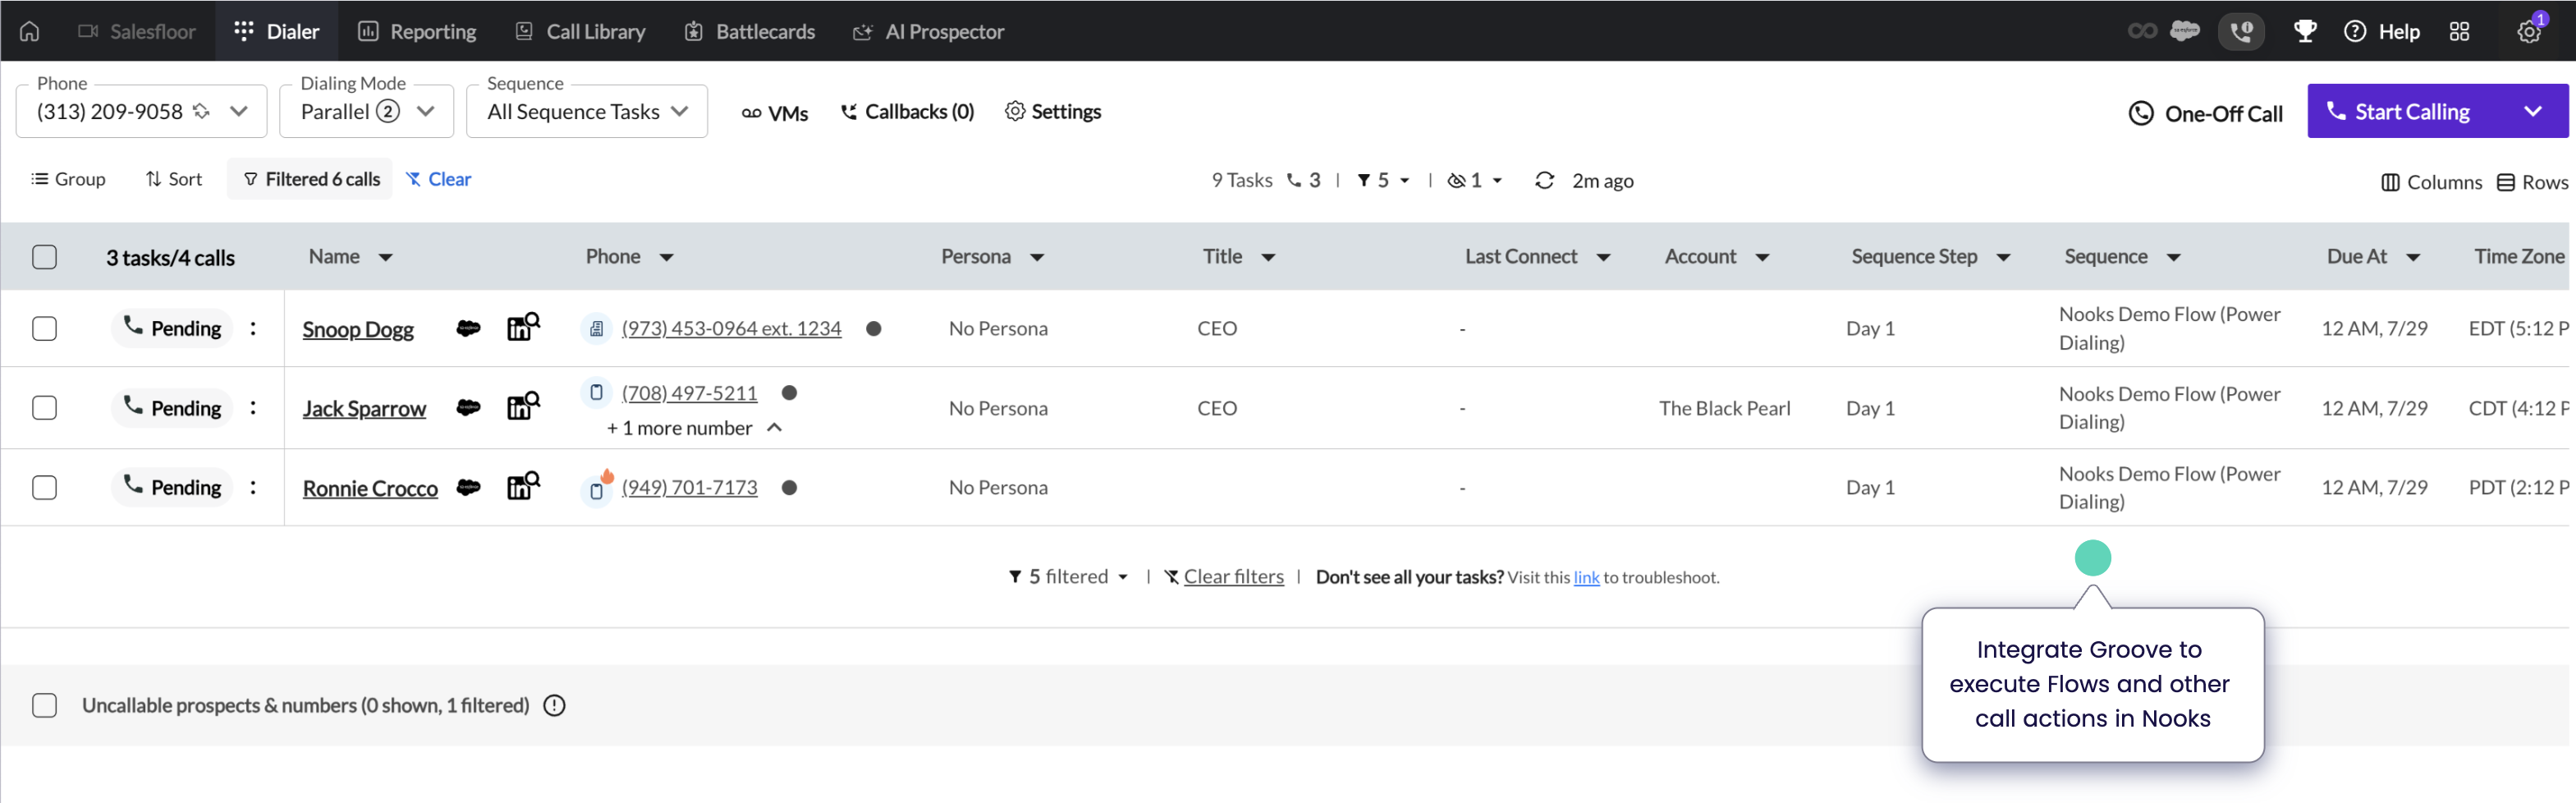Open the Reporting tab
Viewport: 2576px width, 803px height.
pos(417,31)
